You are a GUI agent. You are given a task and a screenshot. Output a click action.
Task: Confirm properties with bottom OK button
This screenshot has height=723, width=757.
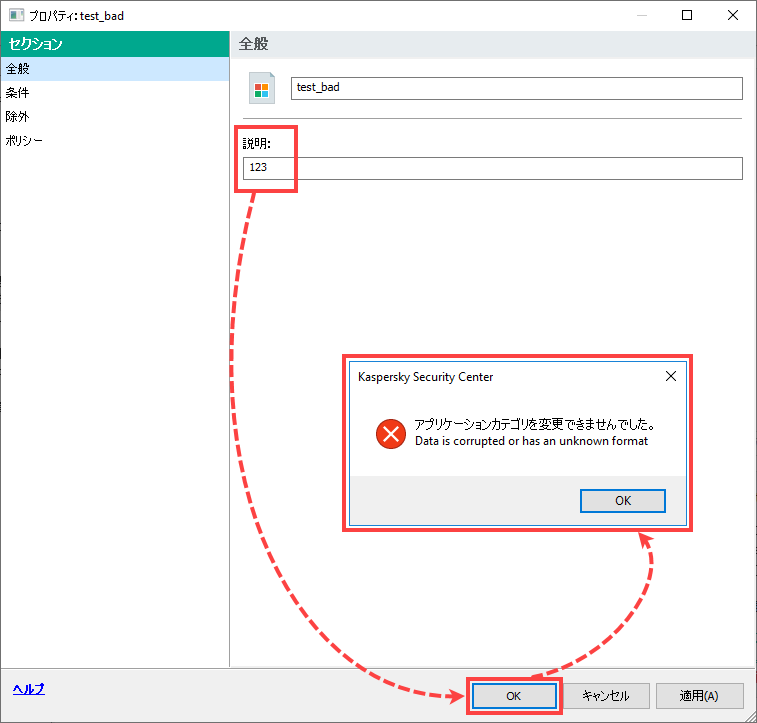[514, 696]
